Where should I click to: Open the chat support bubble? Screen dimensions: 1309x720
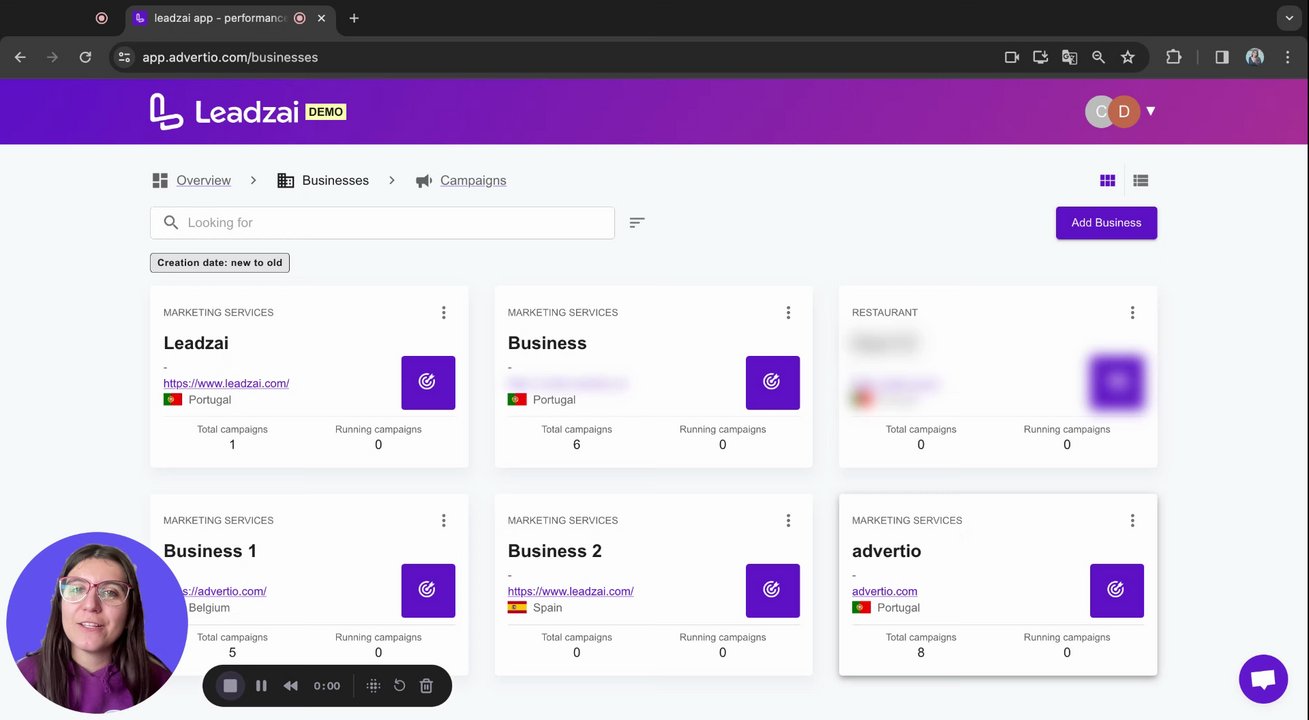pyautogui.click(x=1263, y=679)
